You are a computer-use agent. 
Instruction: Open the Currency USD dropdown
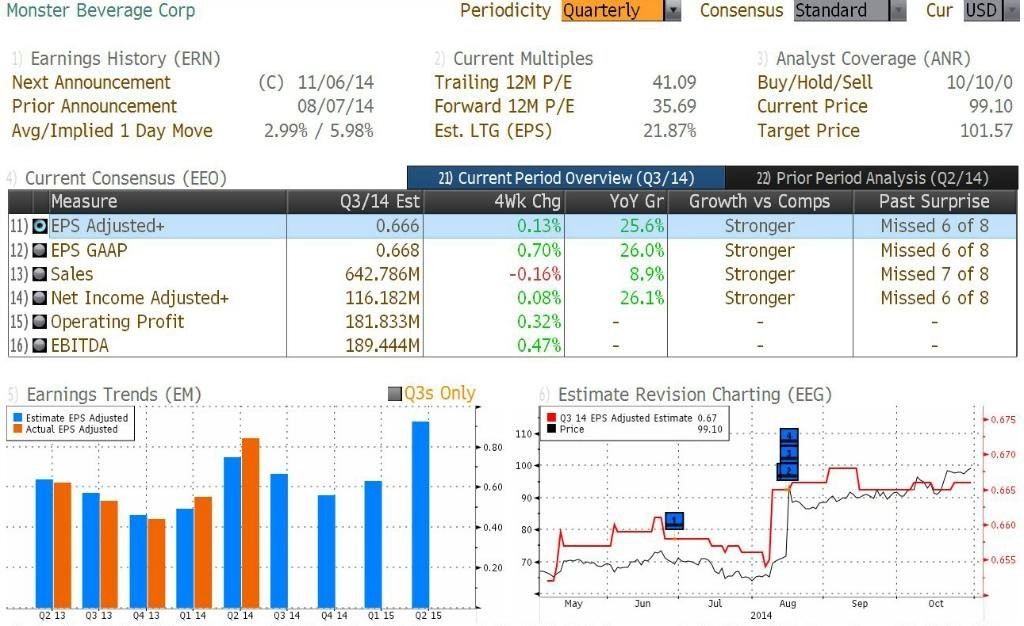[990, 10]
